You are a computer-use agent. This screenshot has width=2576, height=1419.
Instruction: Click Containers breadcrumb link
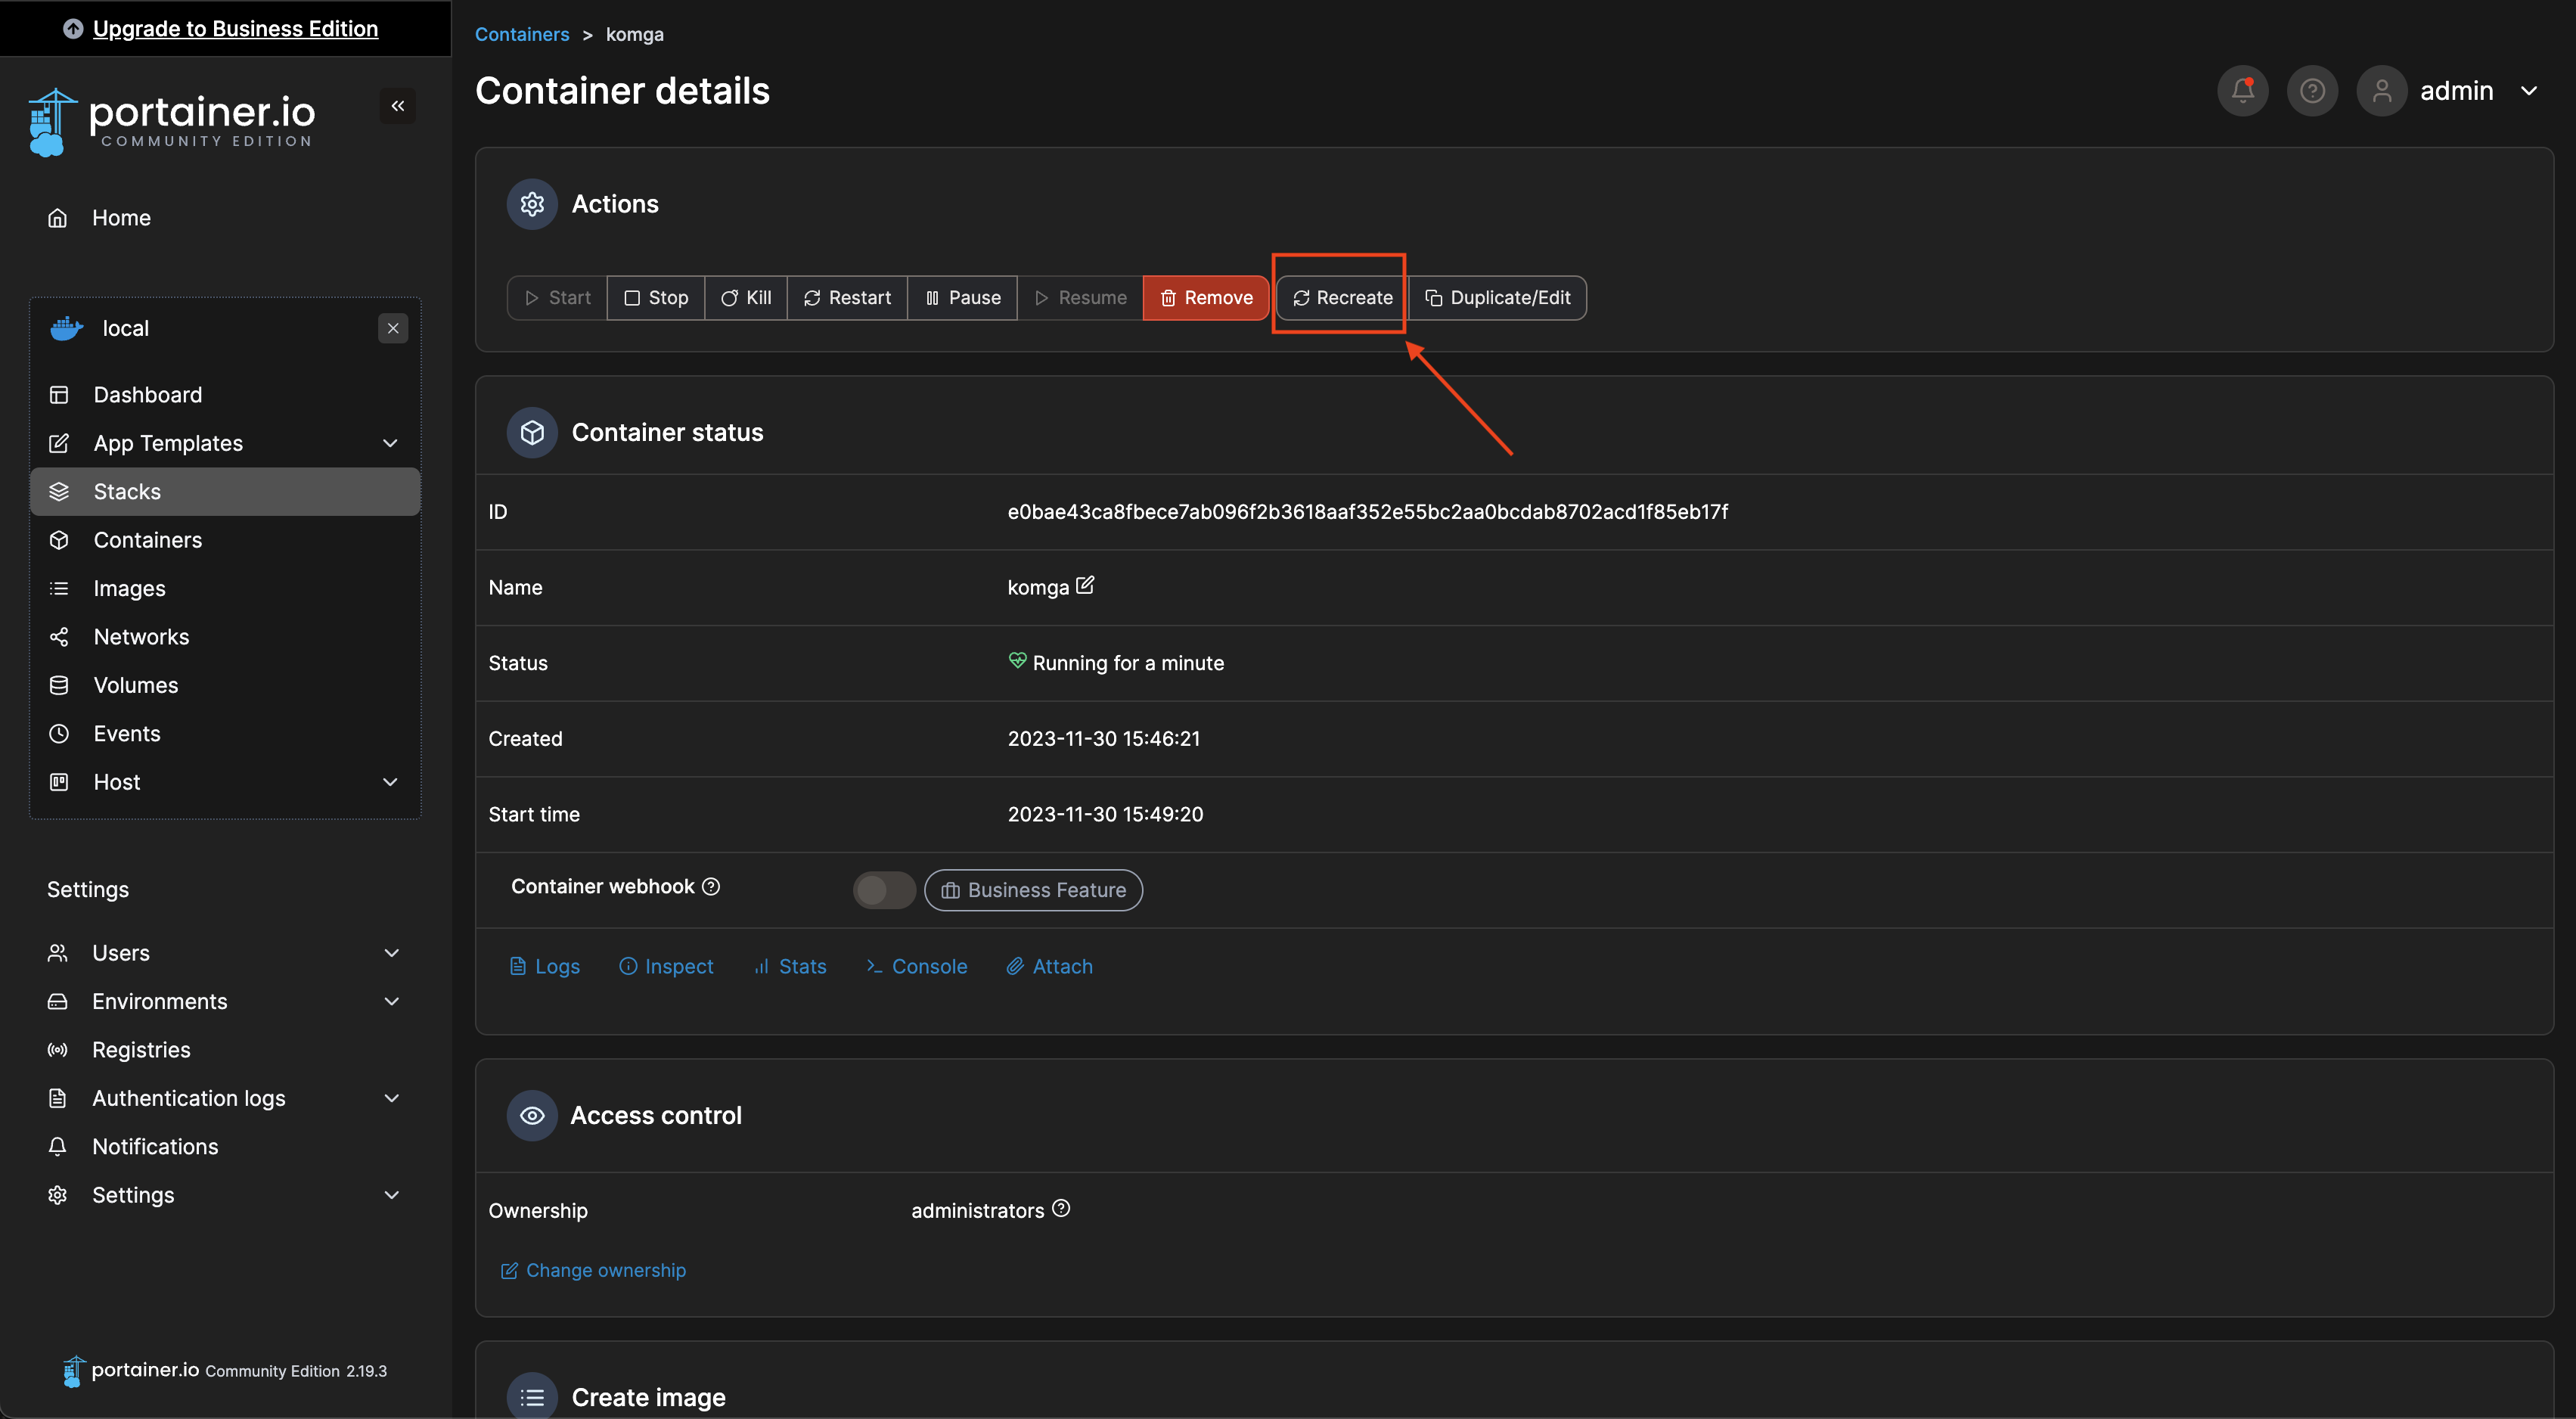[522, 34]
